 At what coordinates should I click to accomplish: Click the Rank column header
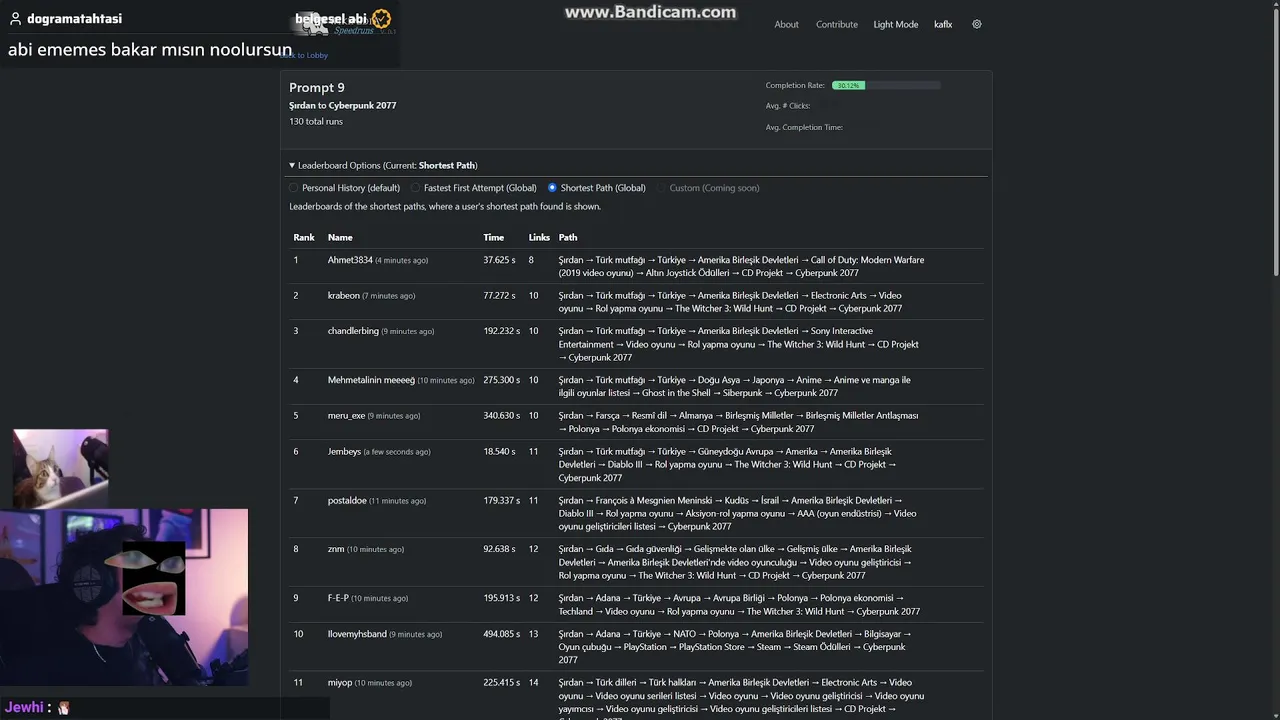[x=304, y=238]
